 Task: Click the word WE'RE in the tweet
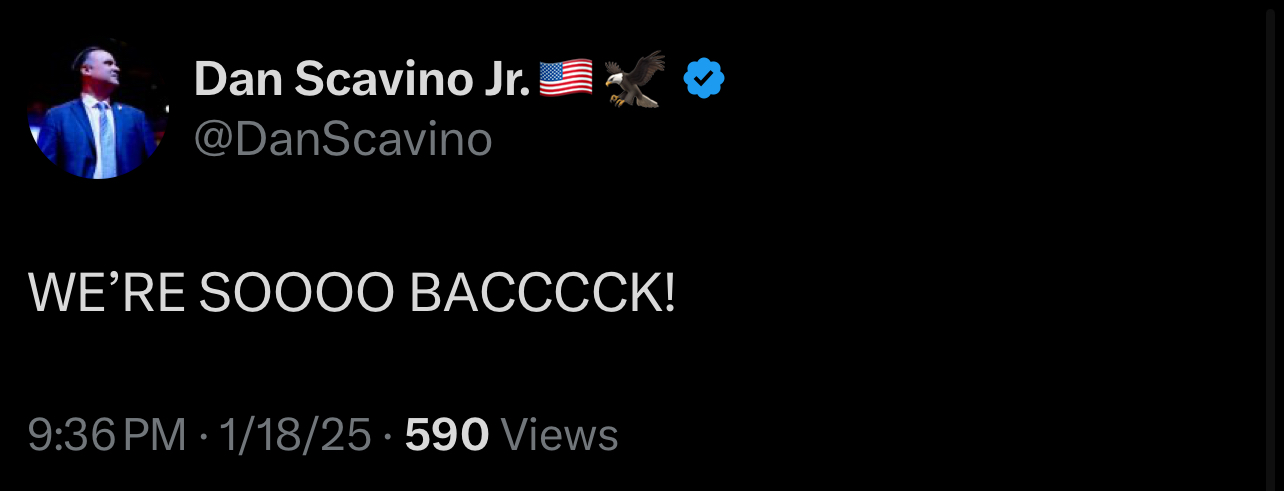[106, 292]
